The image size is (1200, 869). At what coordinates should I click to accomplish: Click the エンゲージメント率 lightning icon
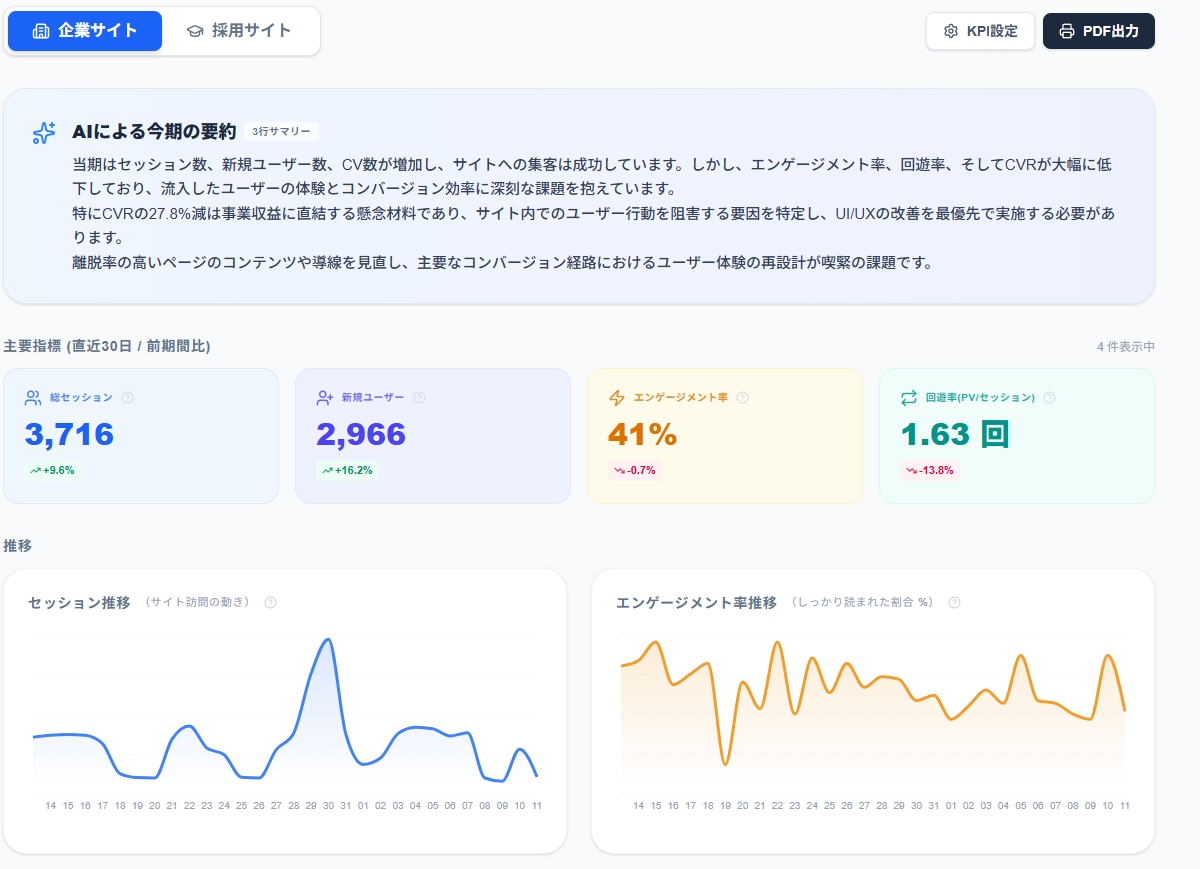click(x=617, y=398)
